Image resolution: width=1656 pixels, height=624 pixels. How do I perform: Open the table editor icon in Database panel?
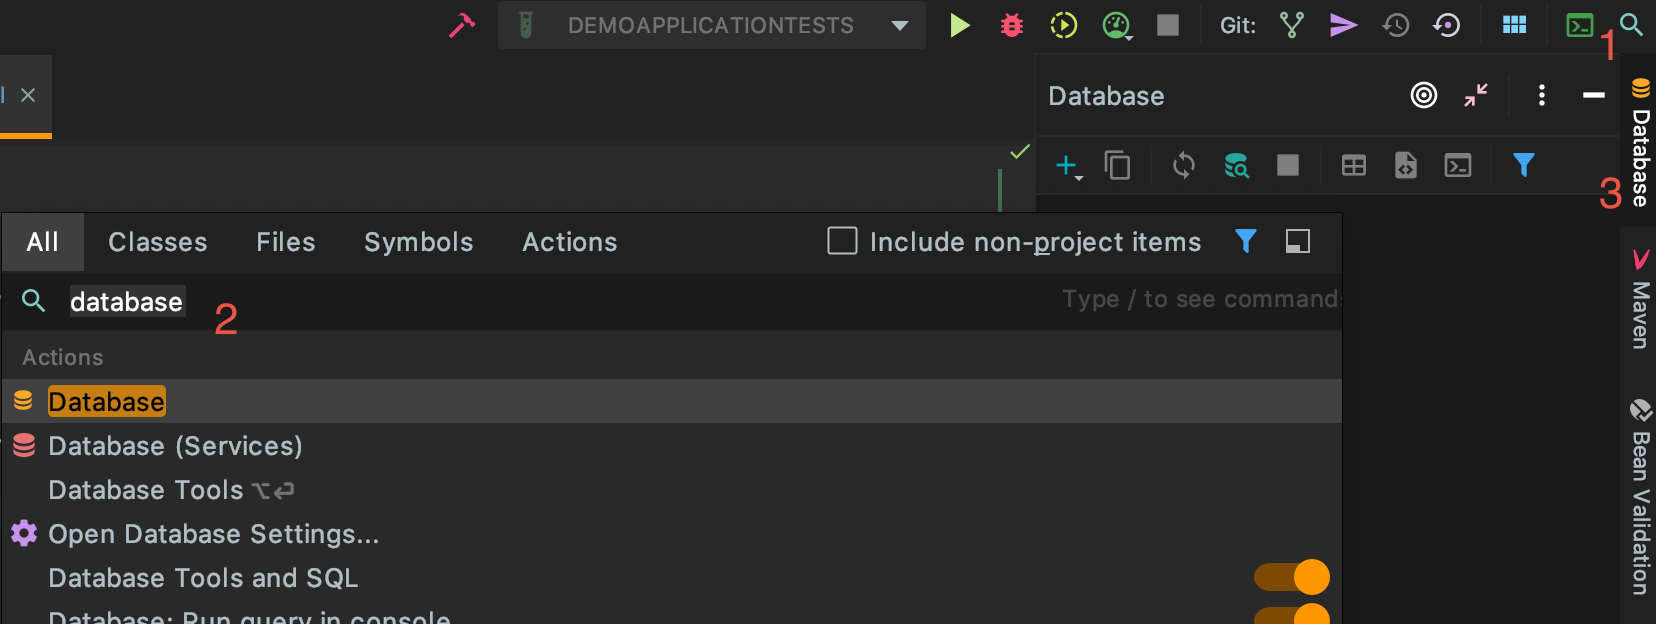tap(1353, 165)
